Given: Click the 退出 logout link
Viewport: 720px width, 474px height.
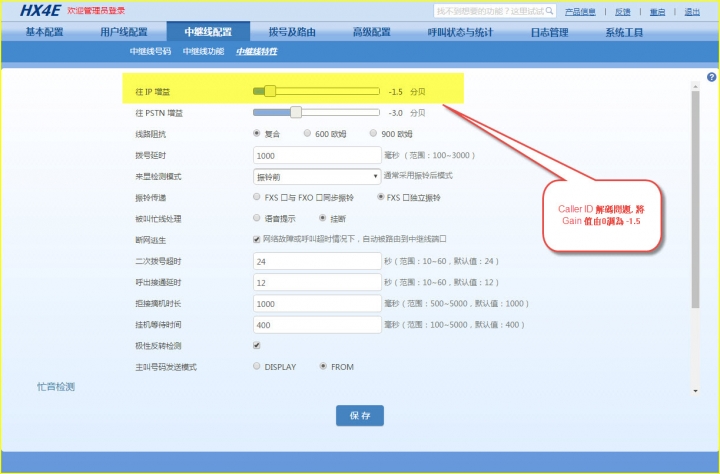Looking at the screenshot, I should coord(692,12).
